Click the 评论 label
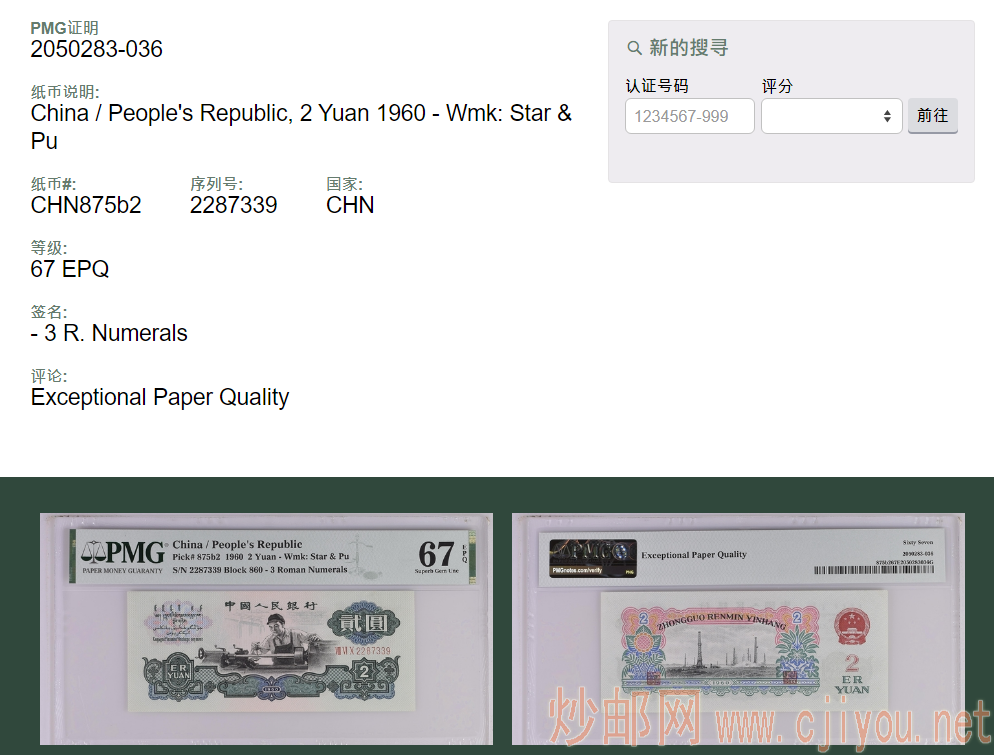The height and width of the screenshot is (755, 994). [49, 377]
